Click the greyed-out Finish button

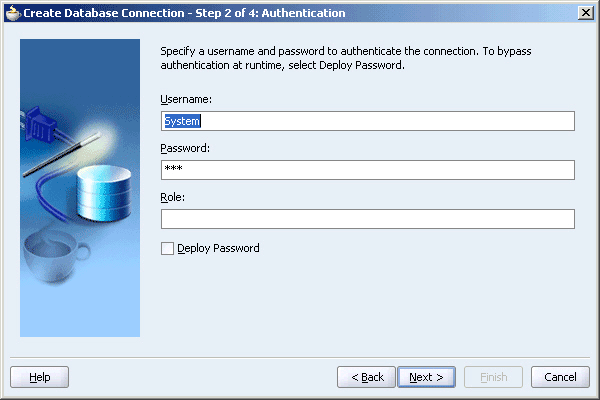point(493,377)
